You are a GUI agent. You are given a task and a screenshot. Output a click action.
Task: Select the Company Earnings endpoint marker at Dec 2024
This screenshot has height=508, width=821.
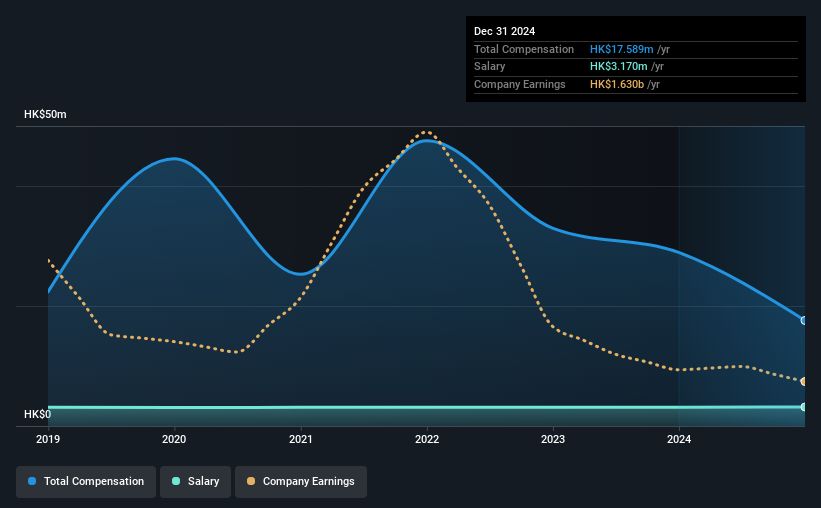tap(804, 382)
